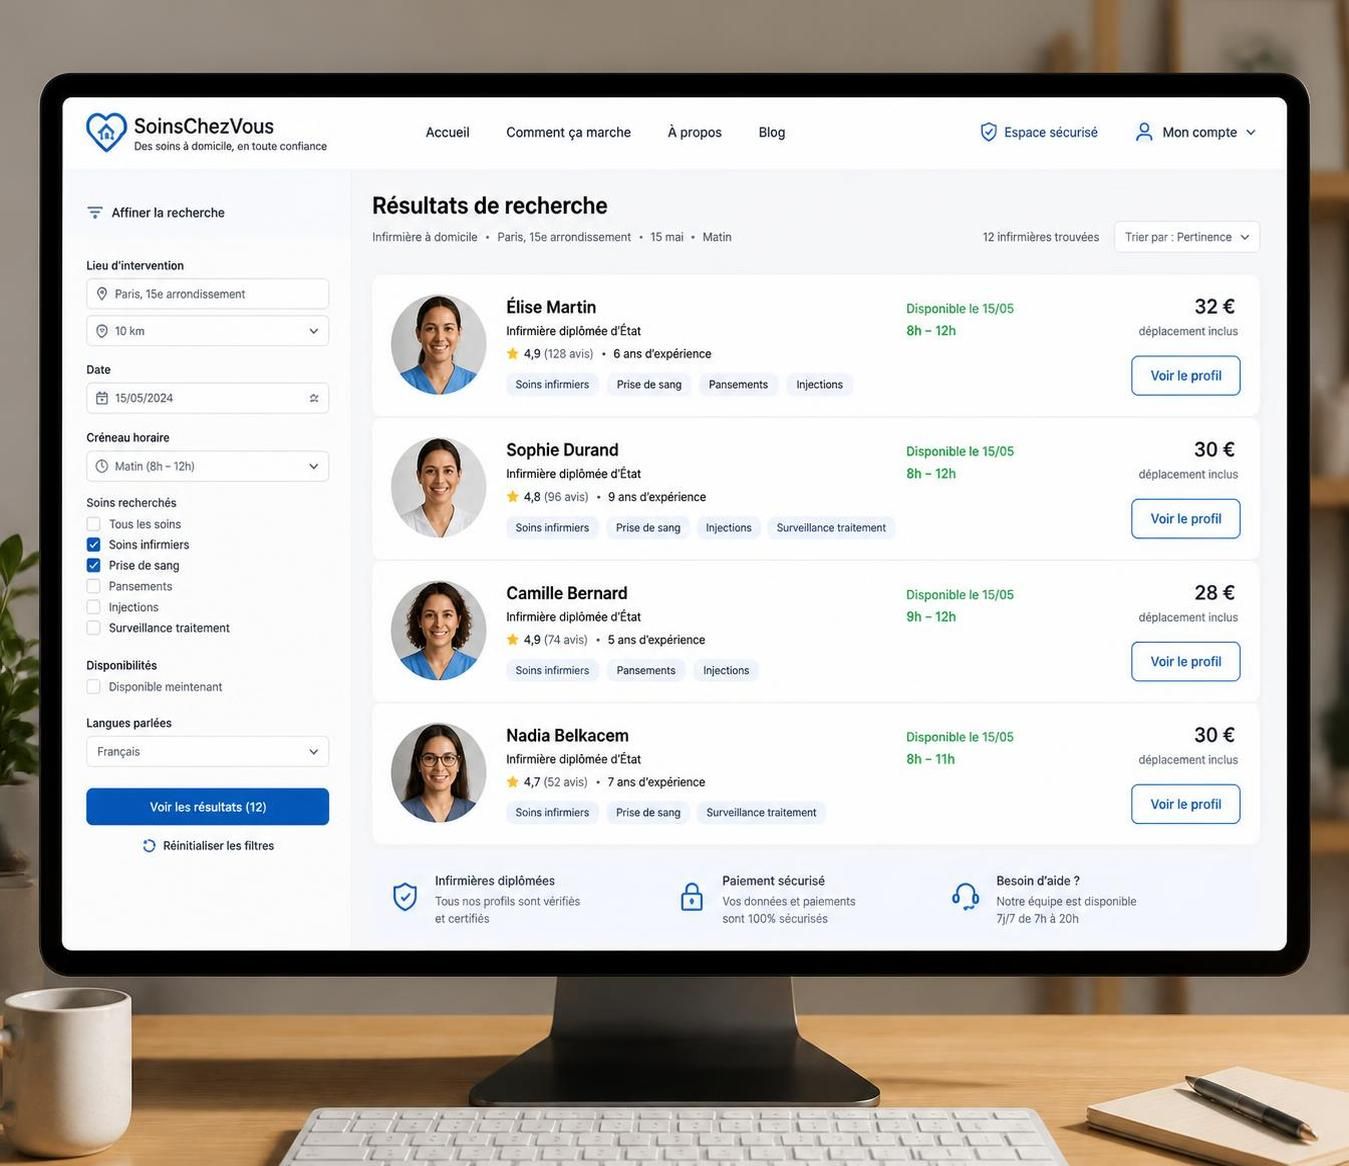View Élise Martin's profile via Voir le profil
The width and height of the screenshot is (1349, 1166).
coord(1186,376)
